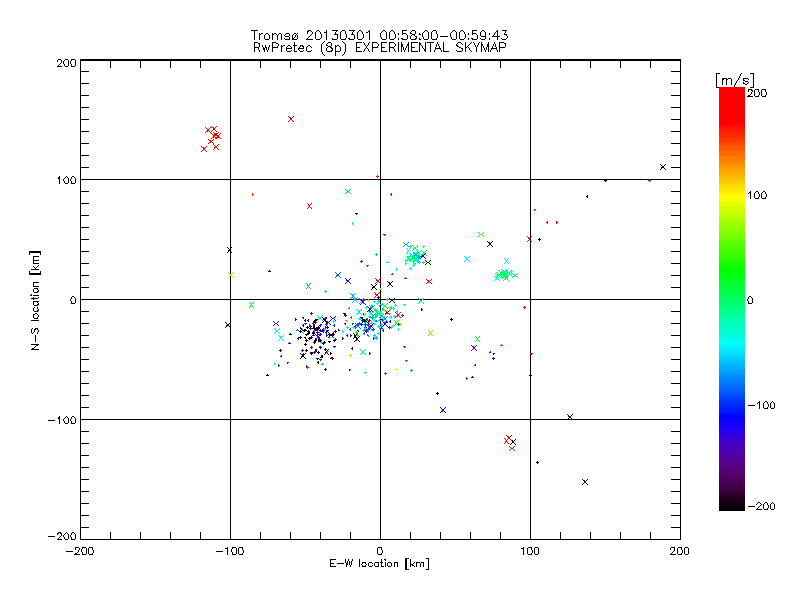Click the y-axis '200' tick label
This screenshot has height=600, width=800.
[66, 63]
